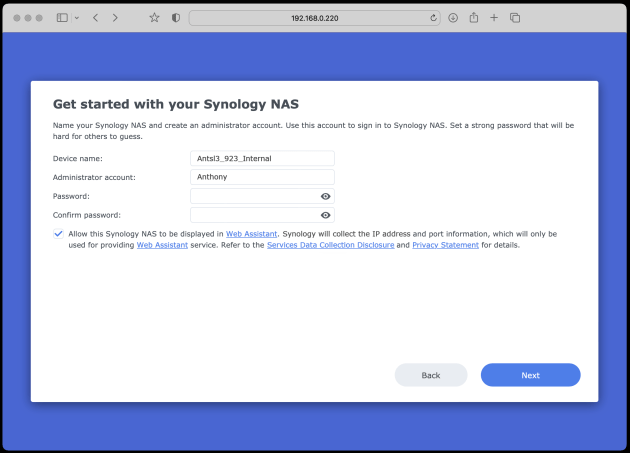Open the privacy shield icon
Viewport: 630px width, 453px height.
(176, 18)
